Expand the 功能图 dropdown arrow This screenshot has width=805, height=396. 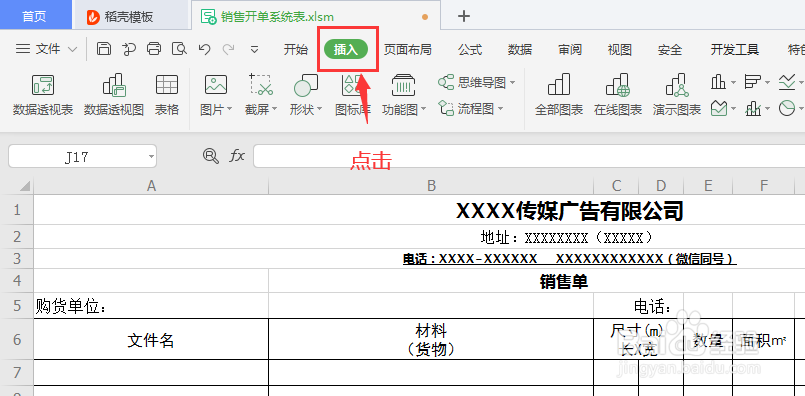coord(424,109)
